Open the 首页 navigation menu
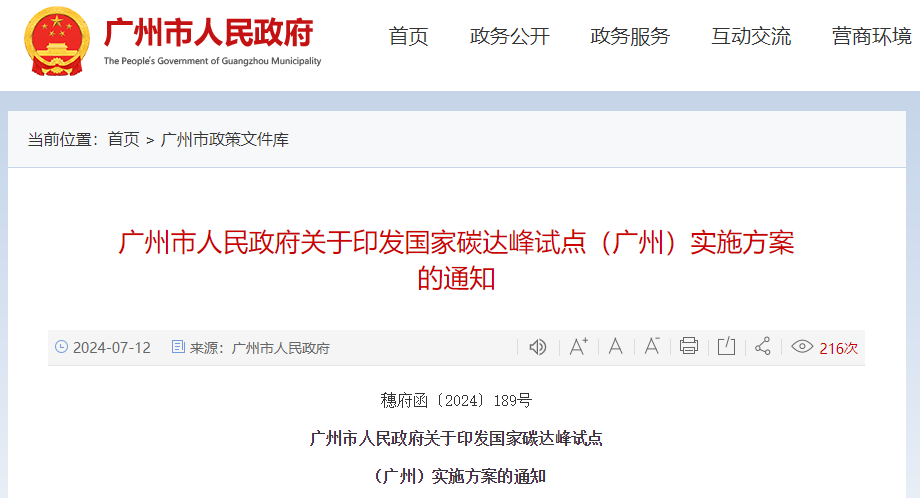 (x=408, y=36)
